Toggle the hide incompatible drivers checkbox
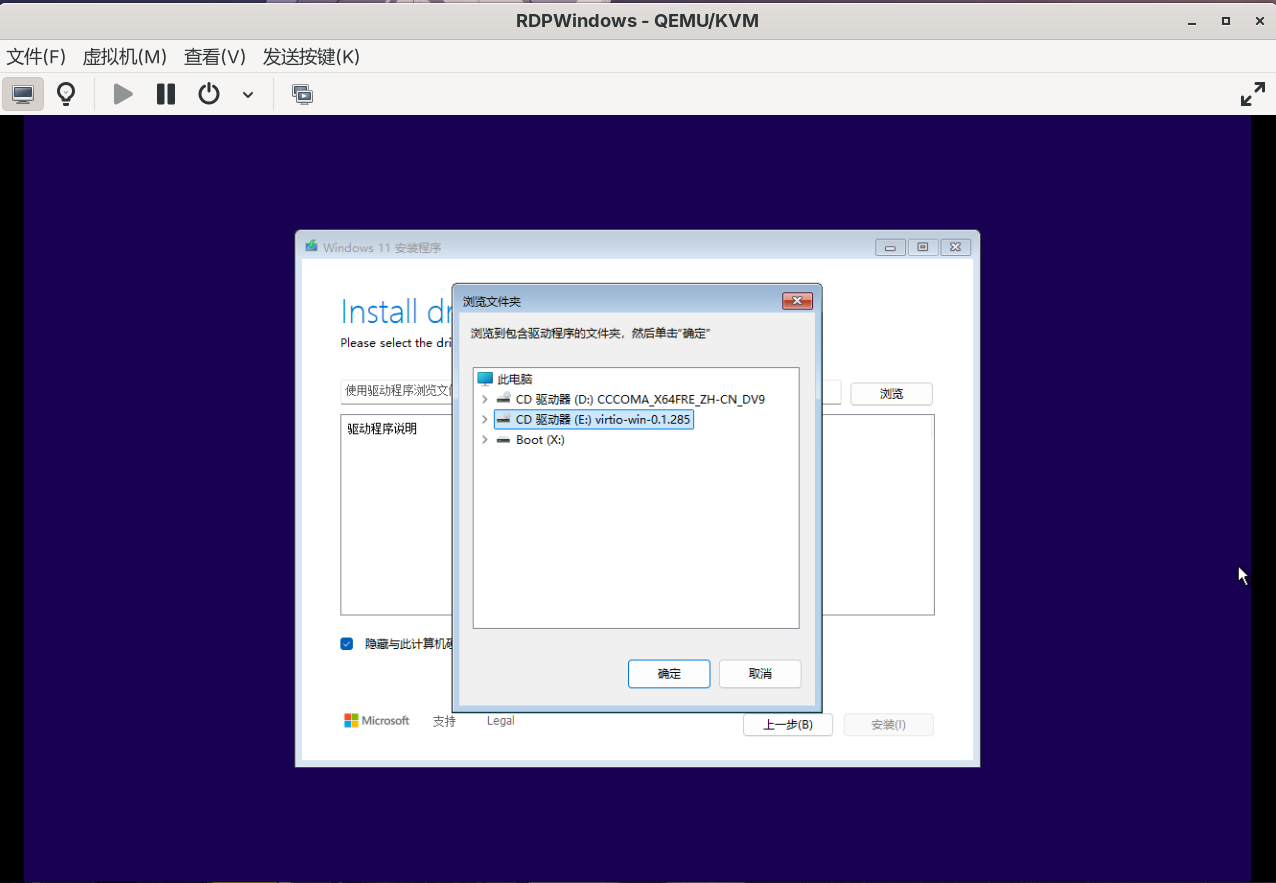The height and width of the screenshot is (883, 1276). point(347,644)
